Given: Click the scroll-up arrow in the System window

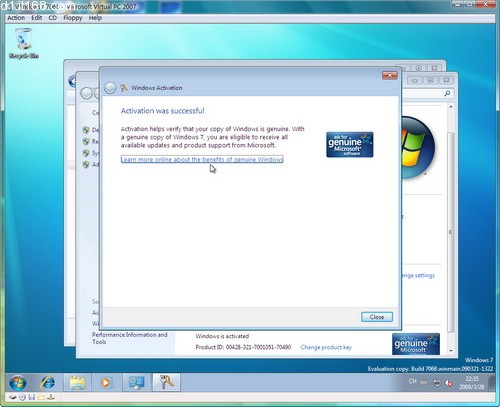Looking at the screenshot, I should coord(451,107).
